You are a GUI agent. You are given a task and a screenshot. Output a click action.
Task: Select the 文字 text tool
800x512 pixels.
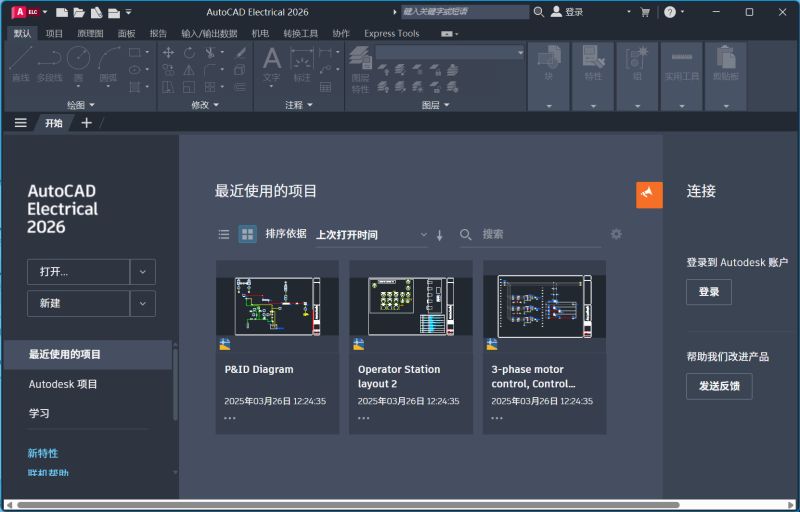tap(271, 65)
